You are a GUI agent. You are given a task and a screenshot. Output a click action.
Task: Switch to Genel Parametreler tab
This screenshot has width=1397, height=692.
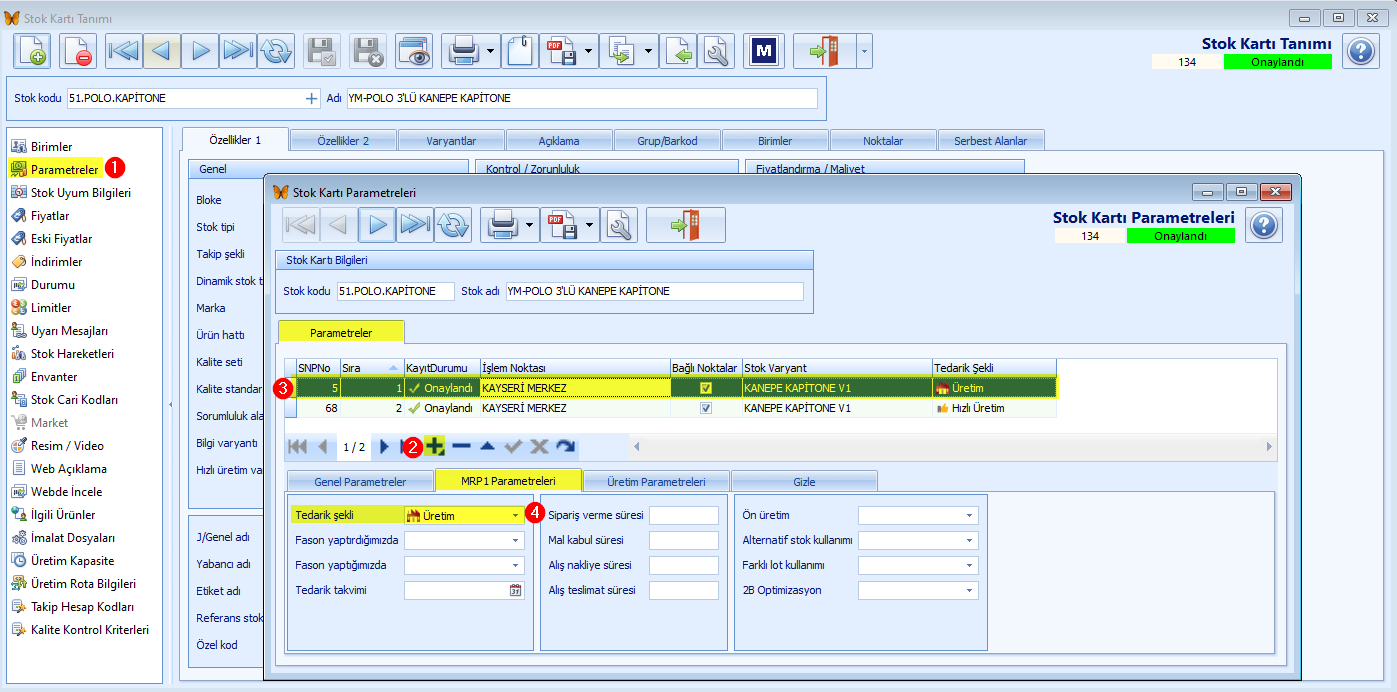tap(360, 481)
